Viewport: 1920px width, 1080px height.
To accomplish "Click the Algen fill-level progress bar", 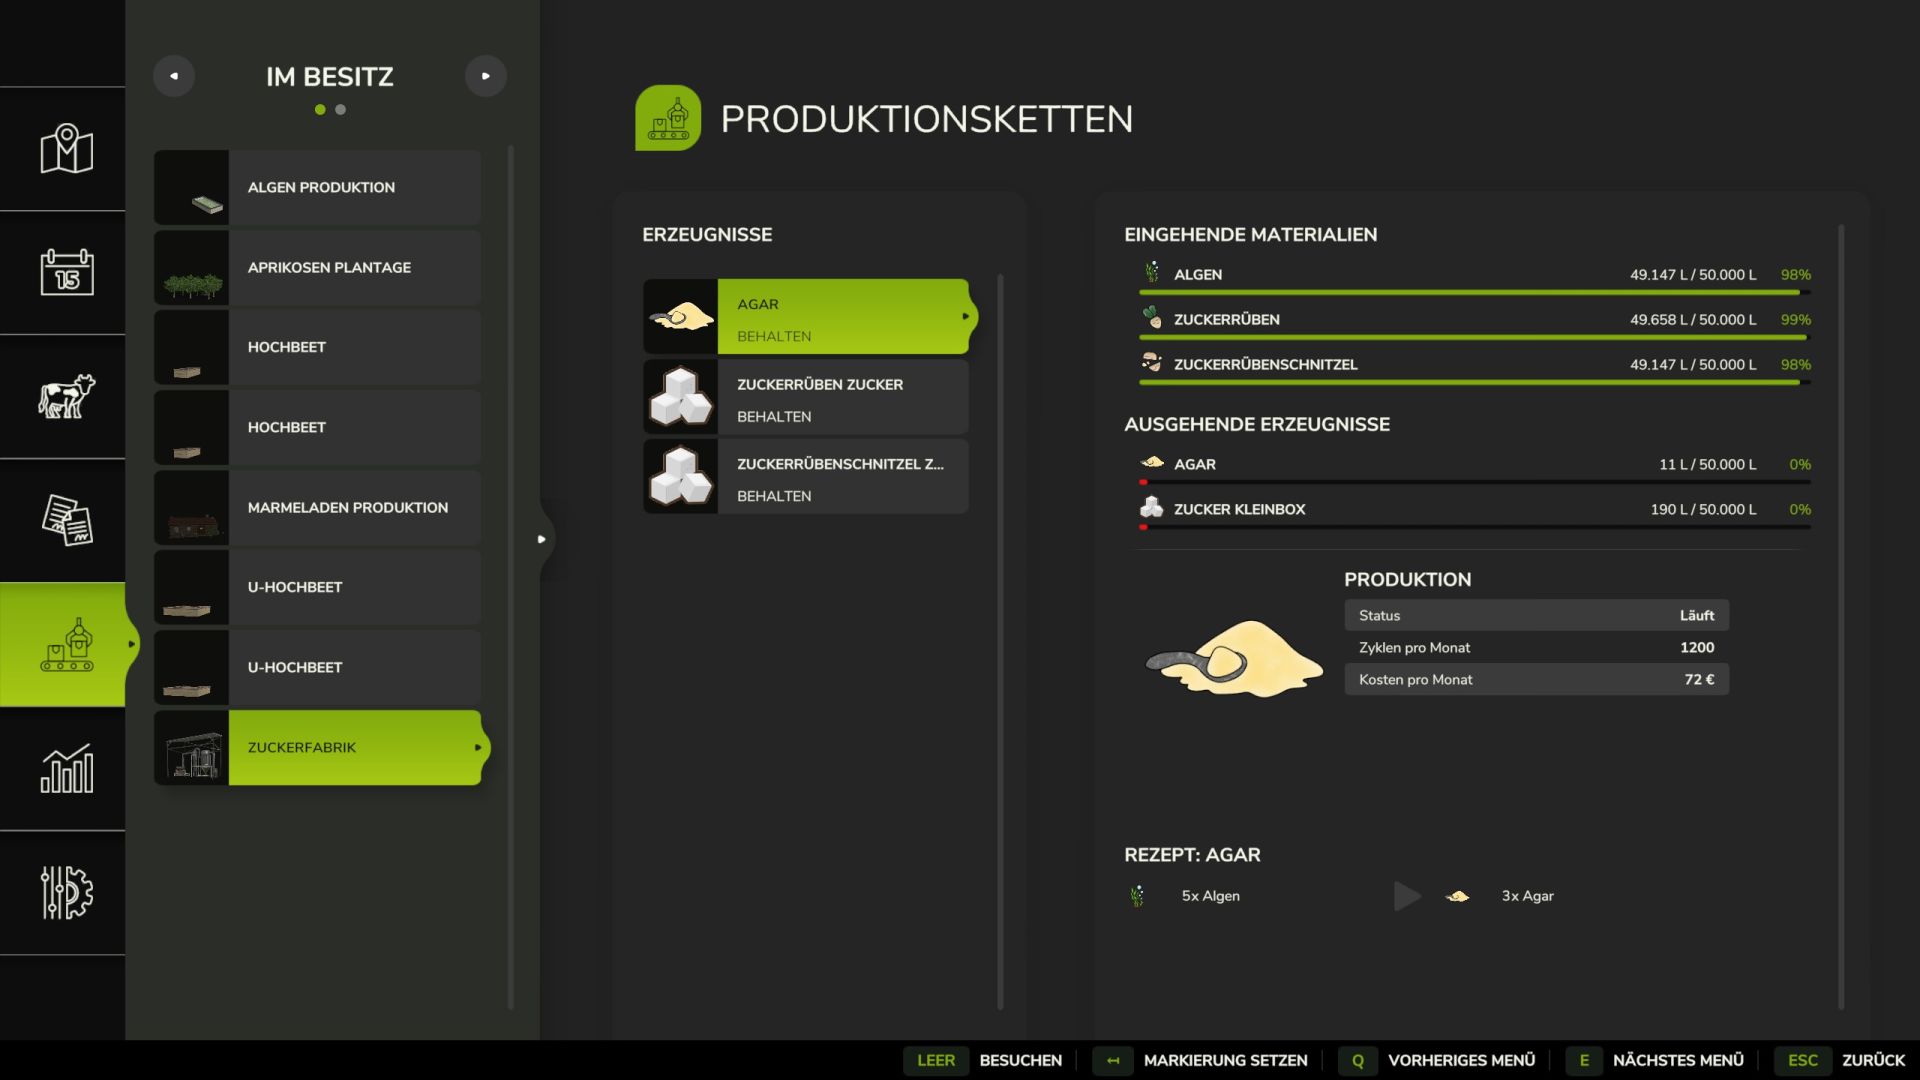I will 1470,291.
